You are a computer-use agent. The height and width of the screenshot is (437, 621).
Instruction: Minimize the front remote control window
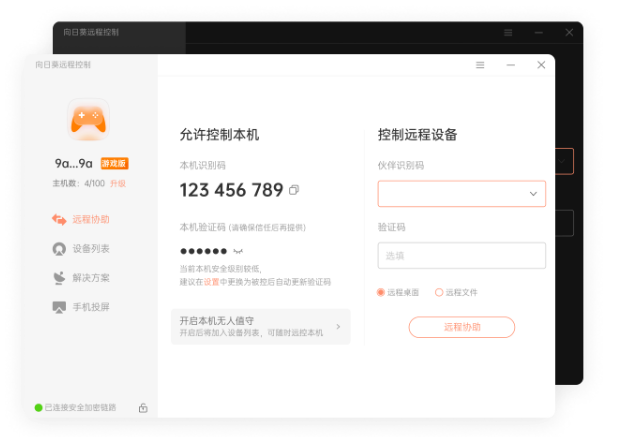(x=510, y=65)
